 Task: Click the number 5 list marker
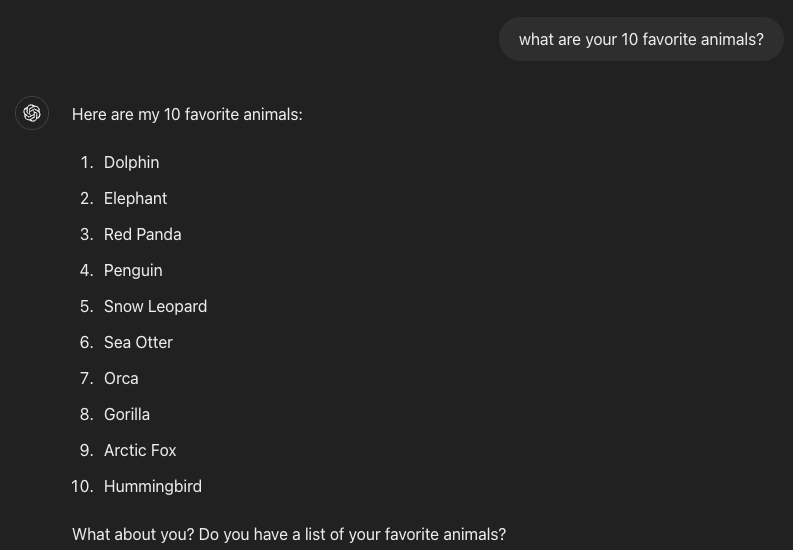coord(87,306)
